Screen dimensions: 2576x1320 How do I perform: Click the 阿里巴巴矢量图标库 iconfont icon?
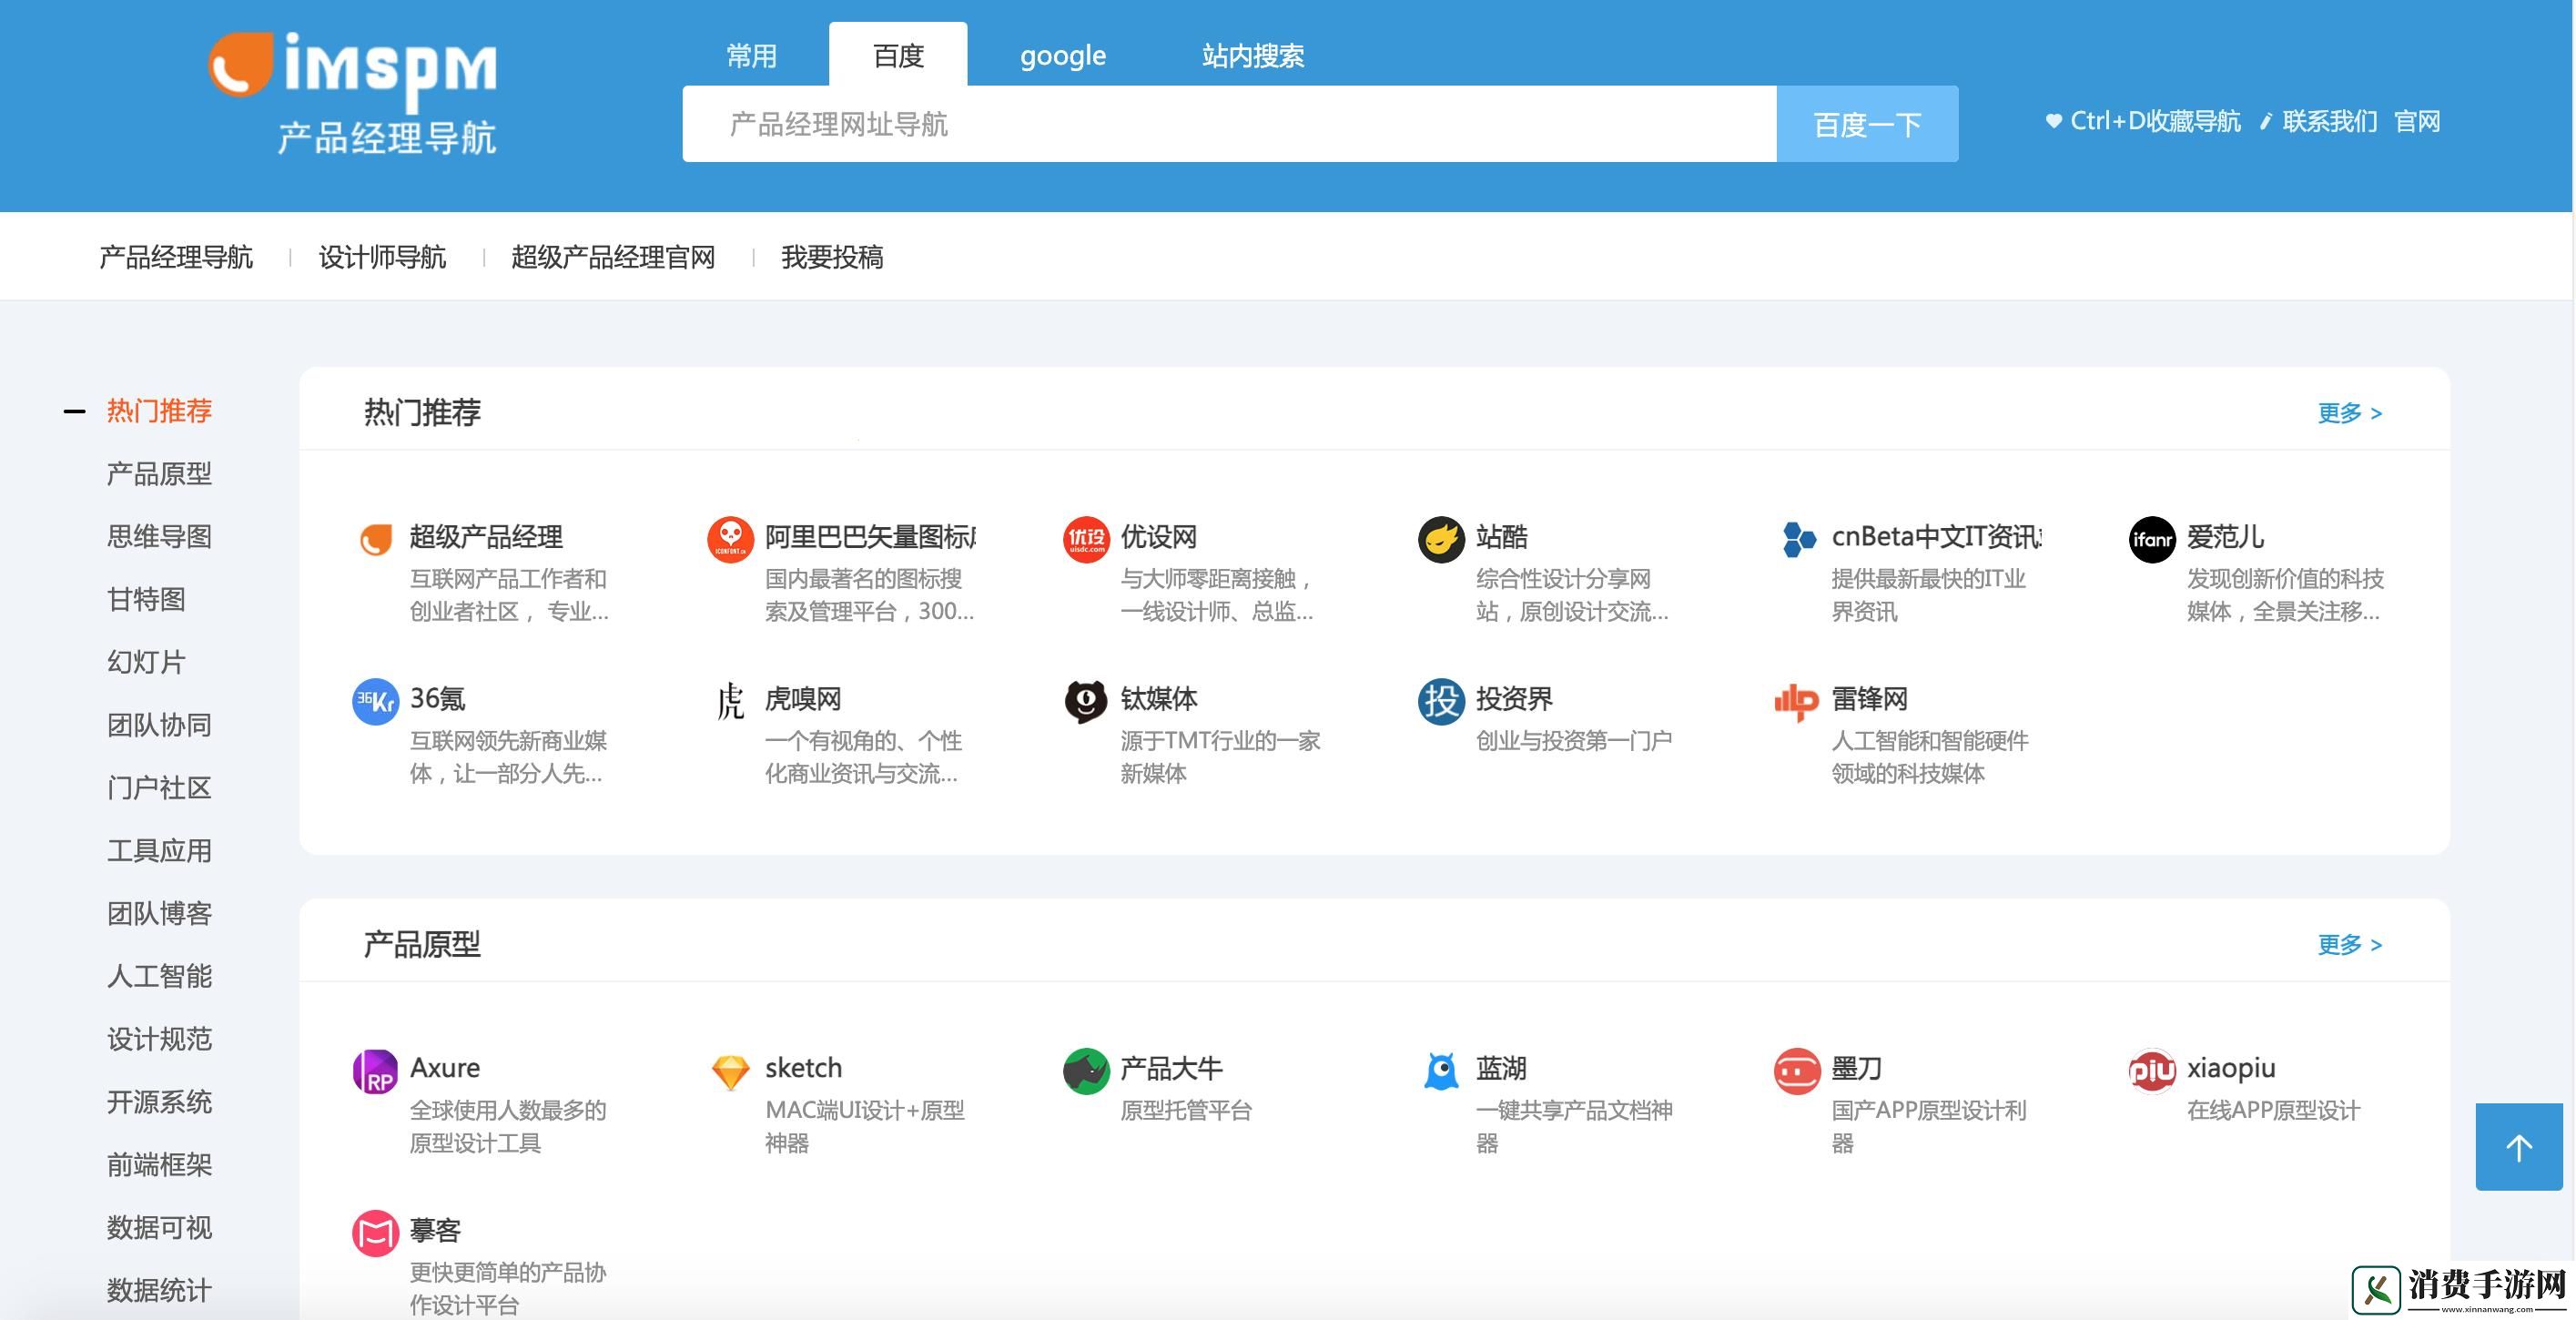730,540
